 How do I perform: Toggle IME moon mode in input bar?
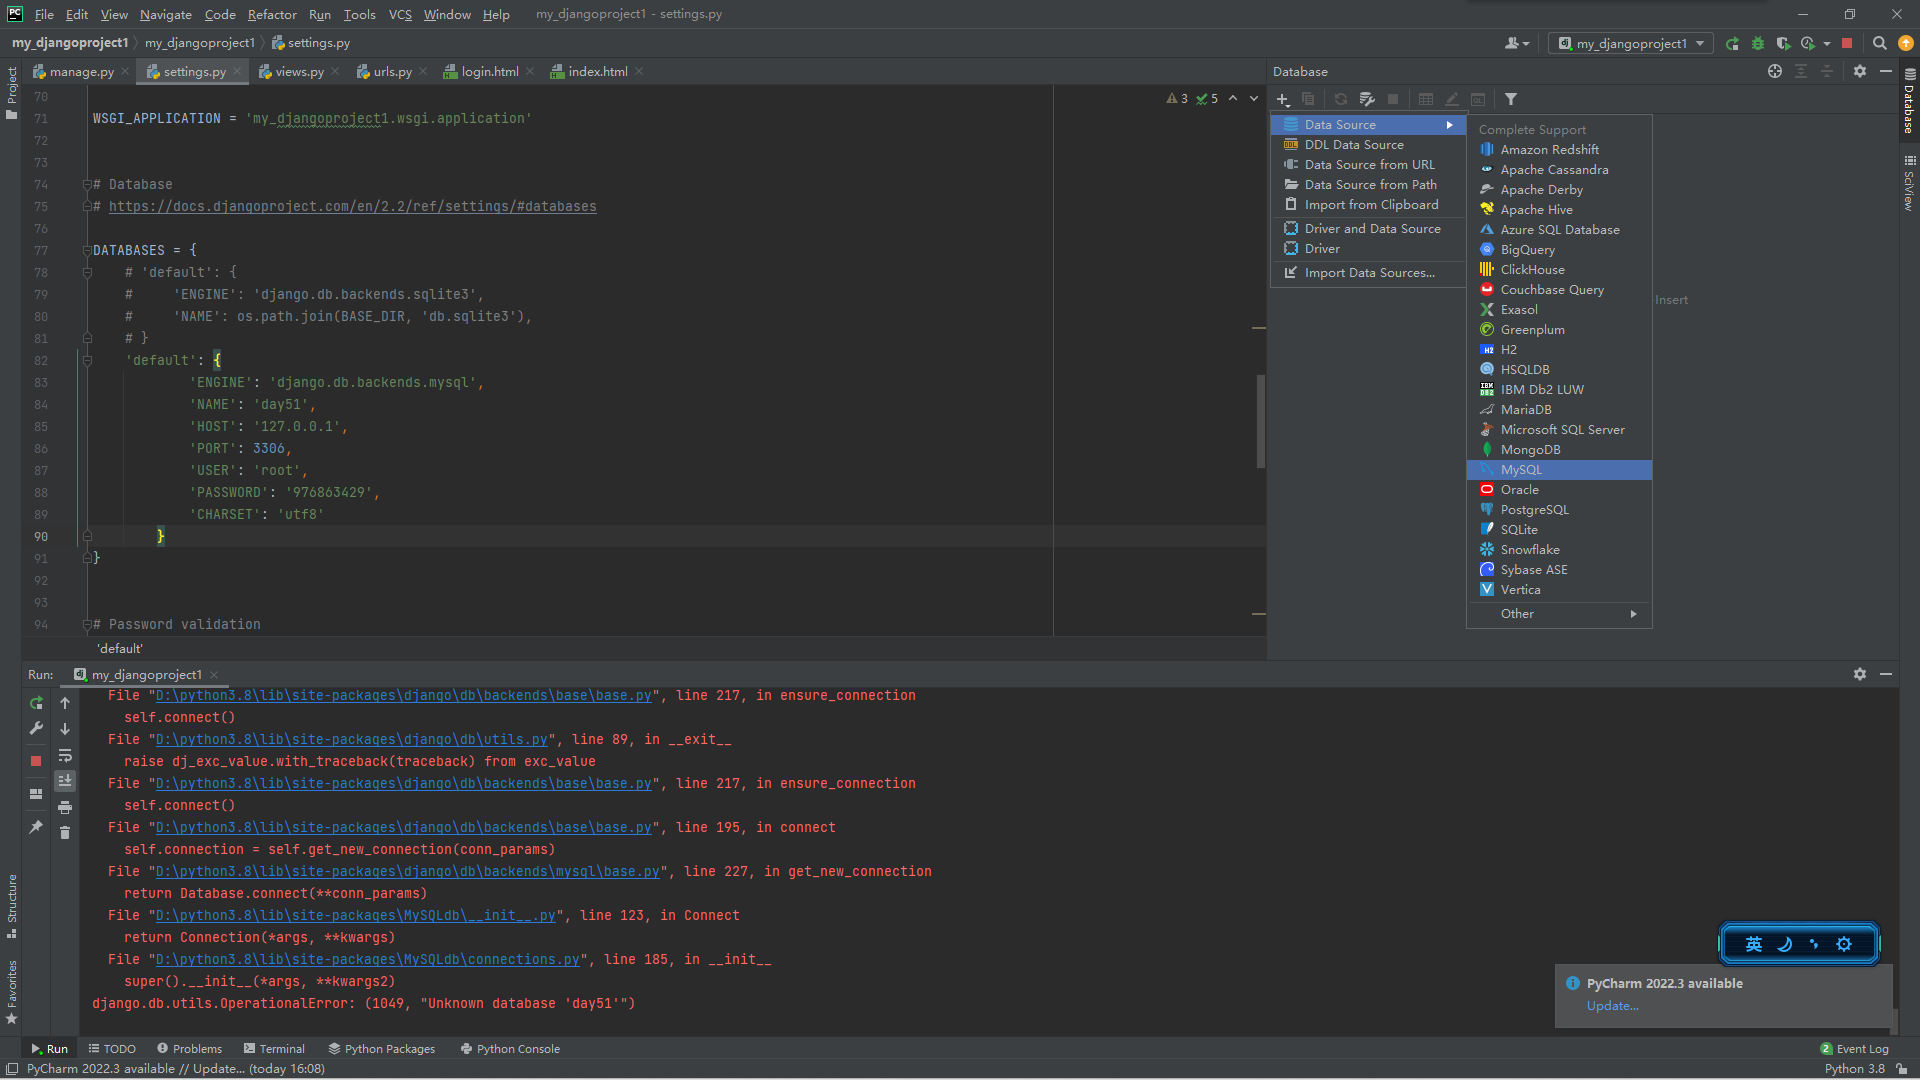[x=1784, y=944]
